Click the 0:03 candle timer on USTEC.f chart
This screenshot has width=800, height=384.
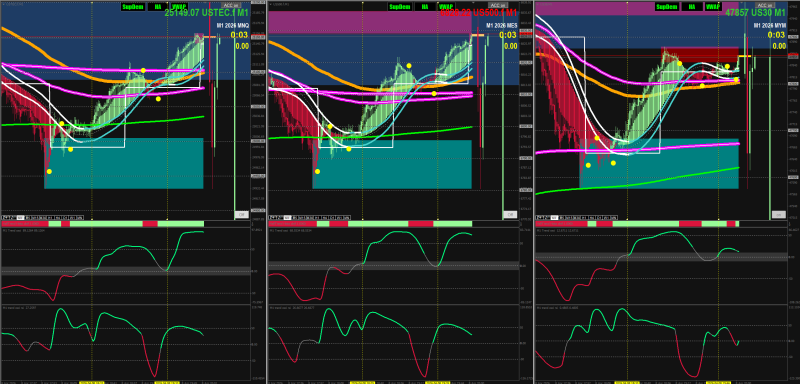(239, 35)
